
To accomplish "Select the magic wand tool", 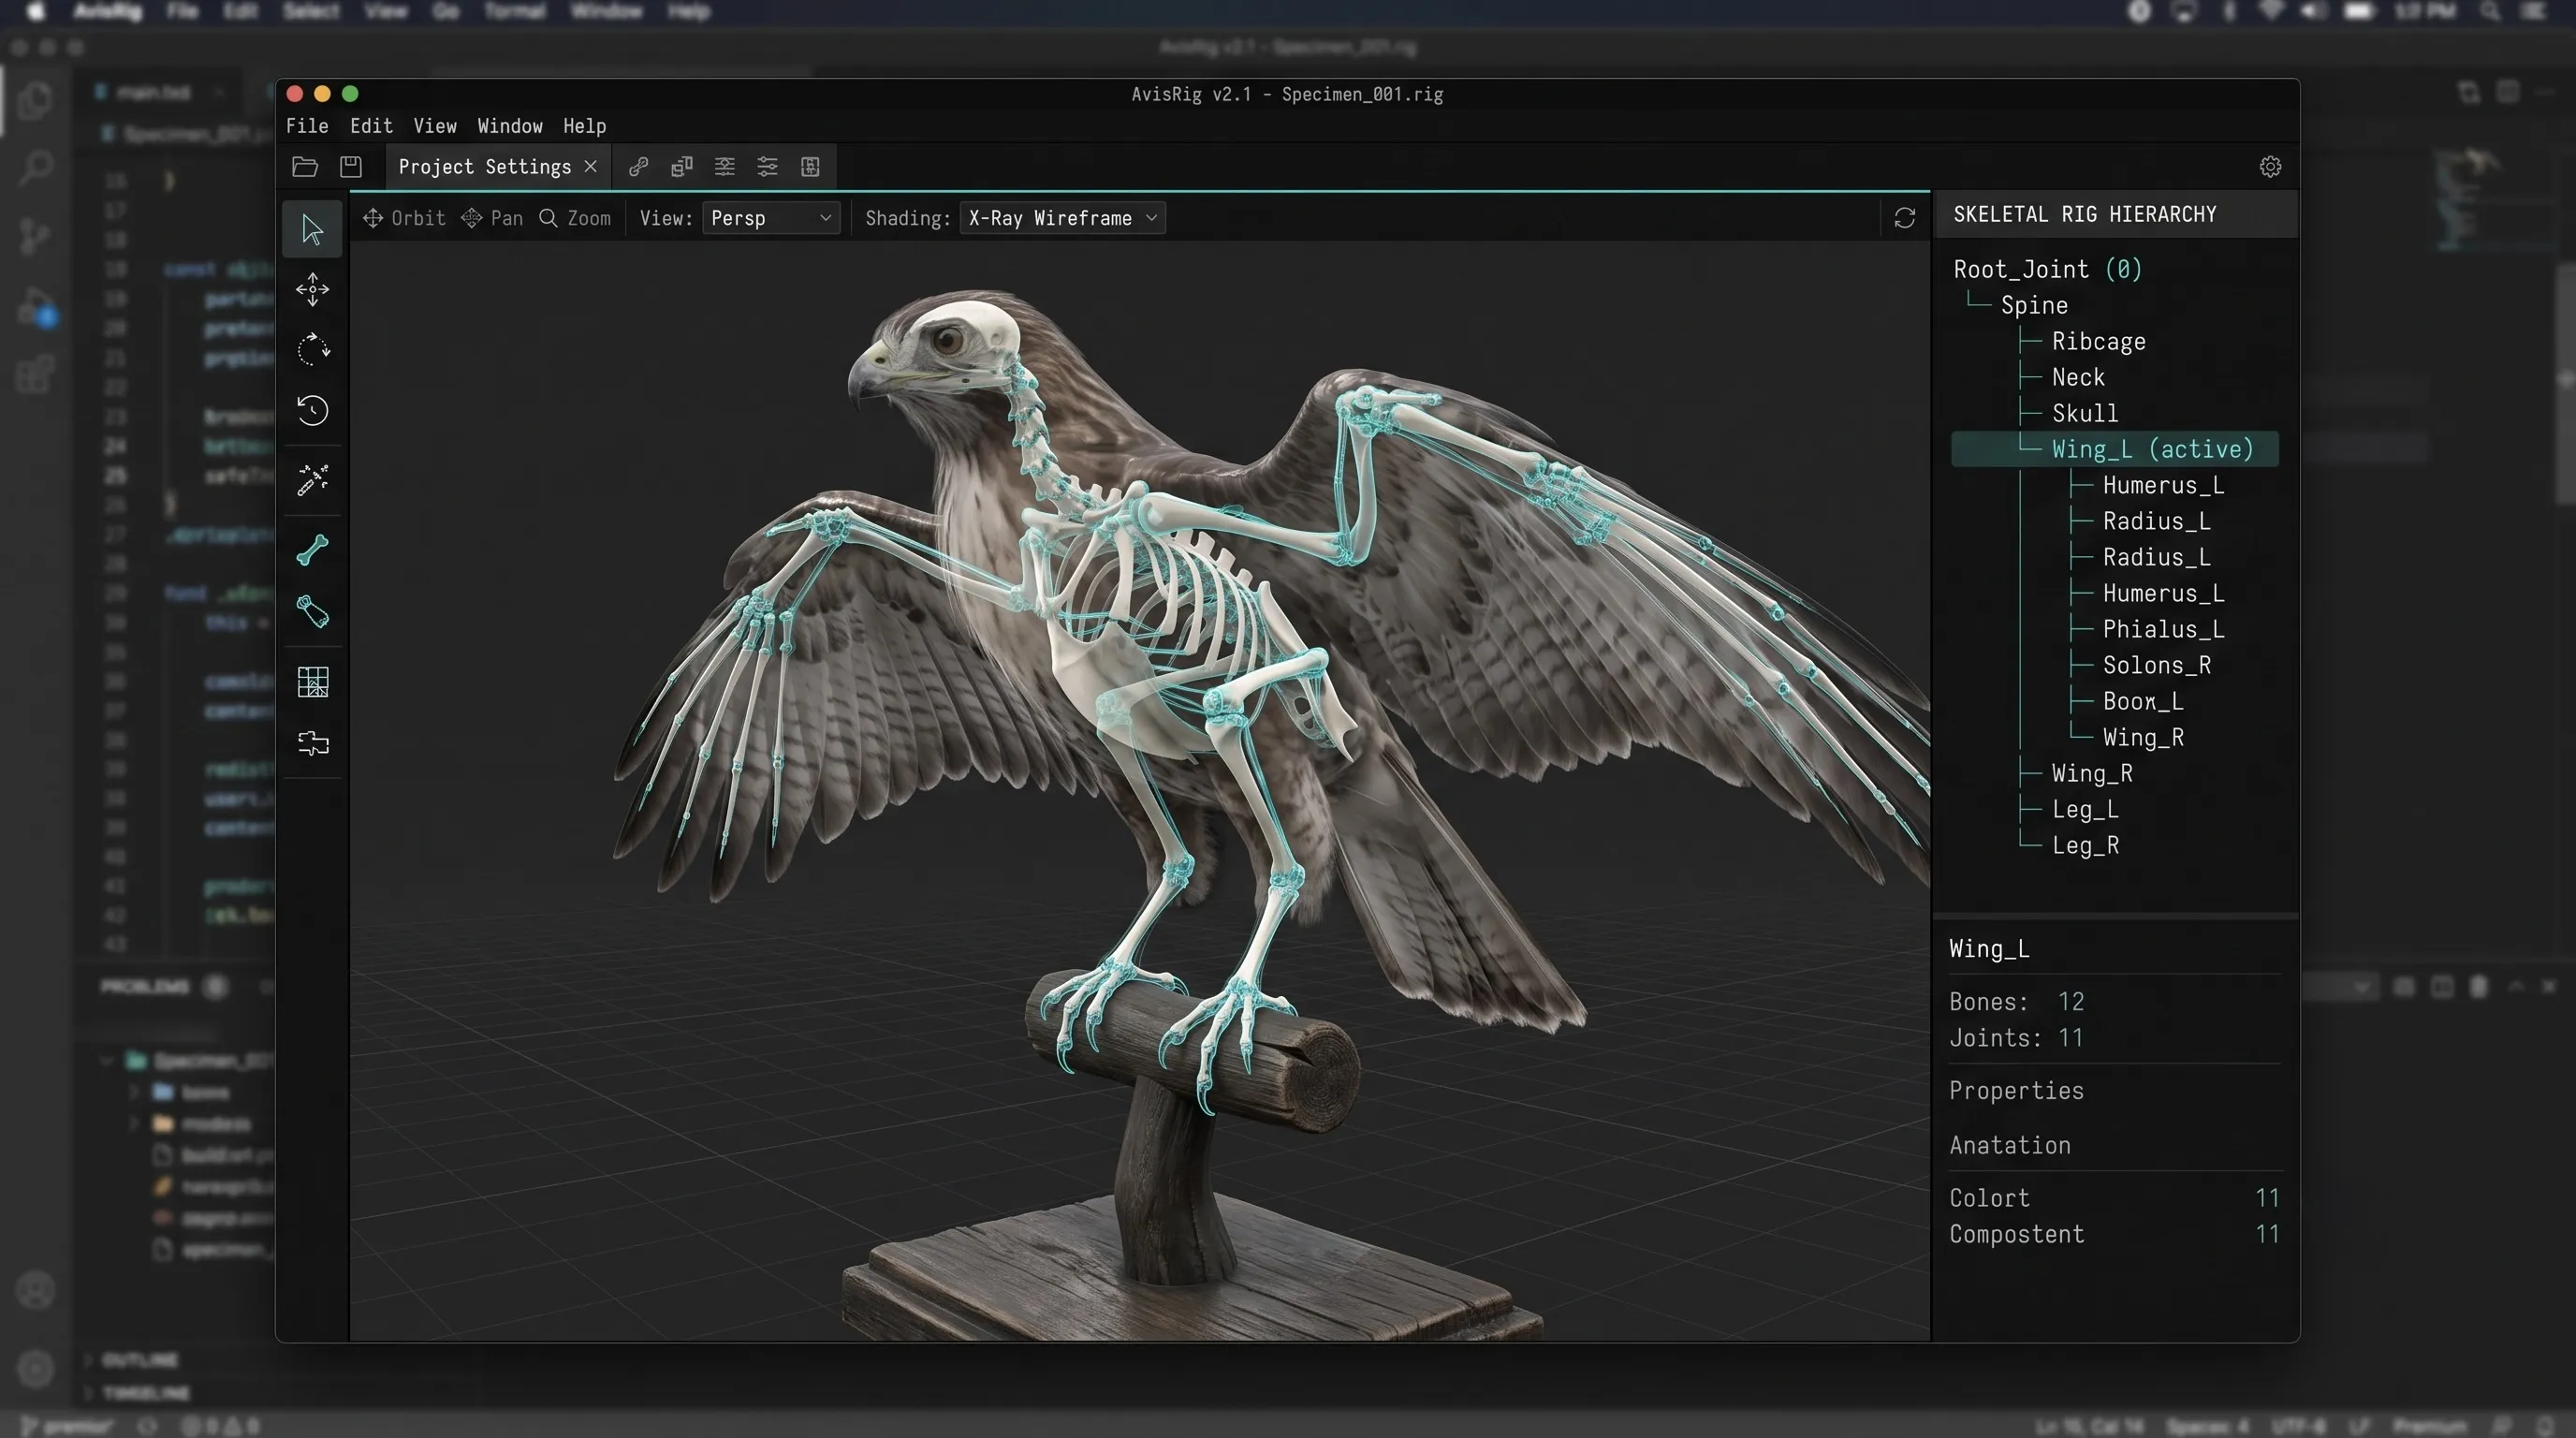I will pyautogui.click(x=312, y=480).
